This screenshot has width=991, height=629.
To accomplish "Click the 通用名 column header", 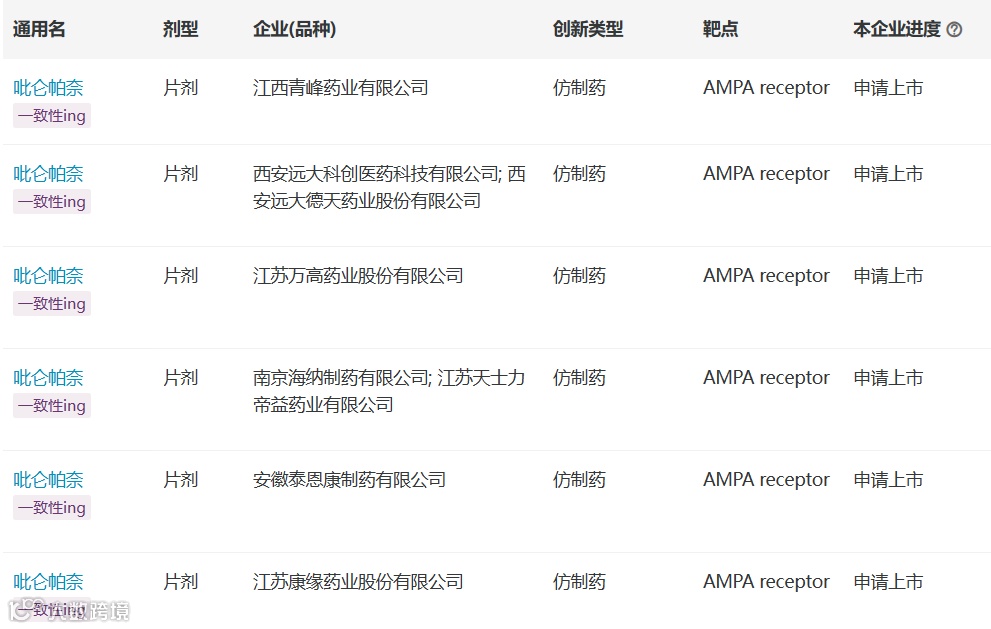I will click(x=39, y=29).
